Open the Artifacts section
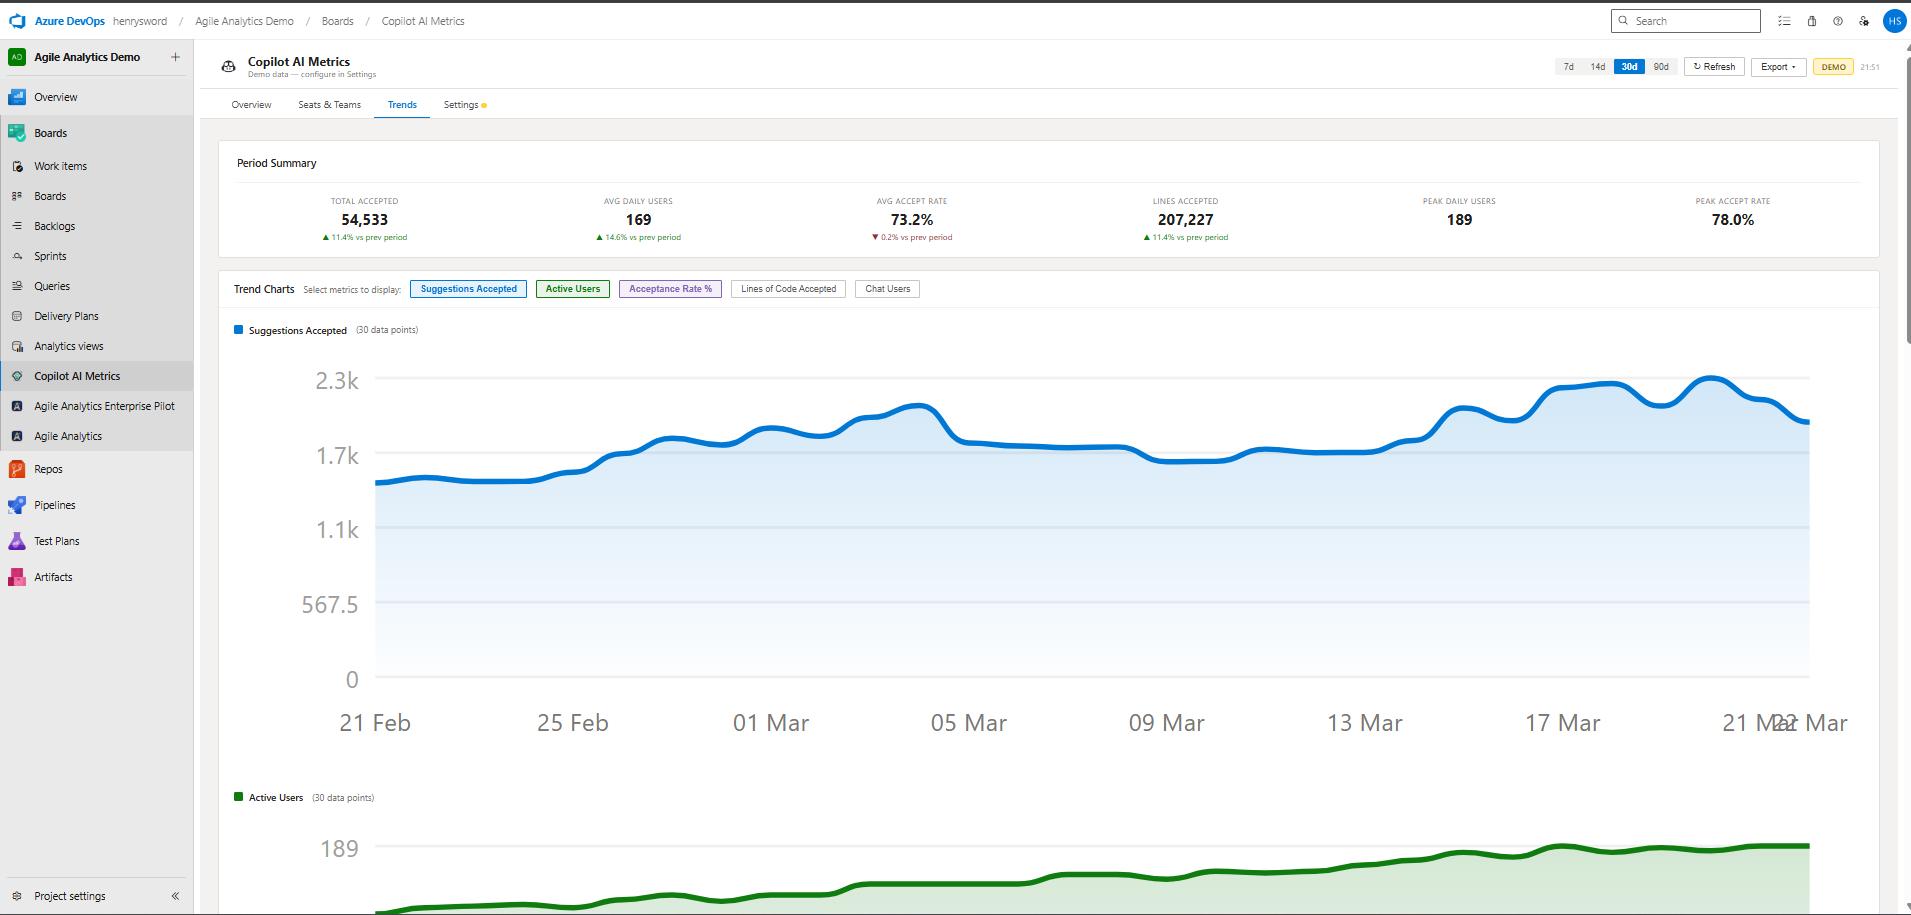 [x=53, y=576]
